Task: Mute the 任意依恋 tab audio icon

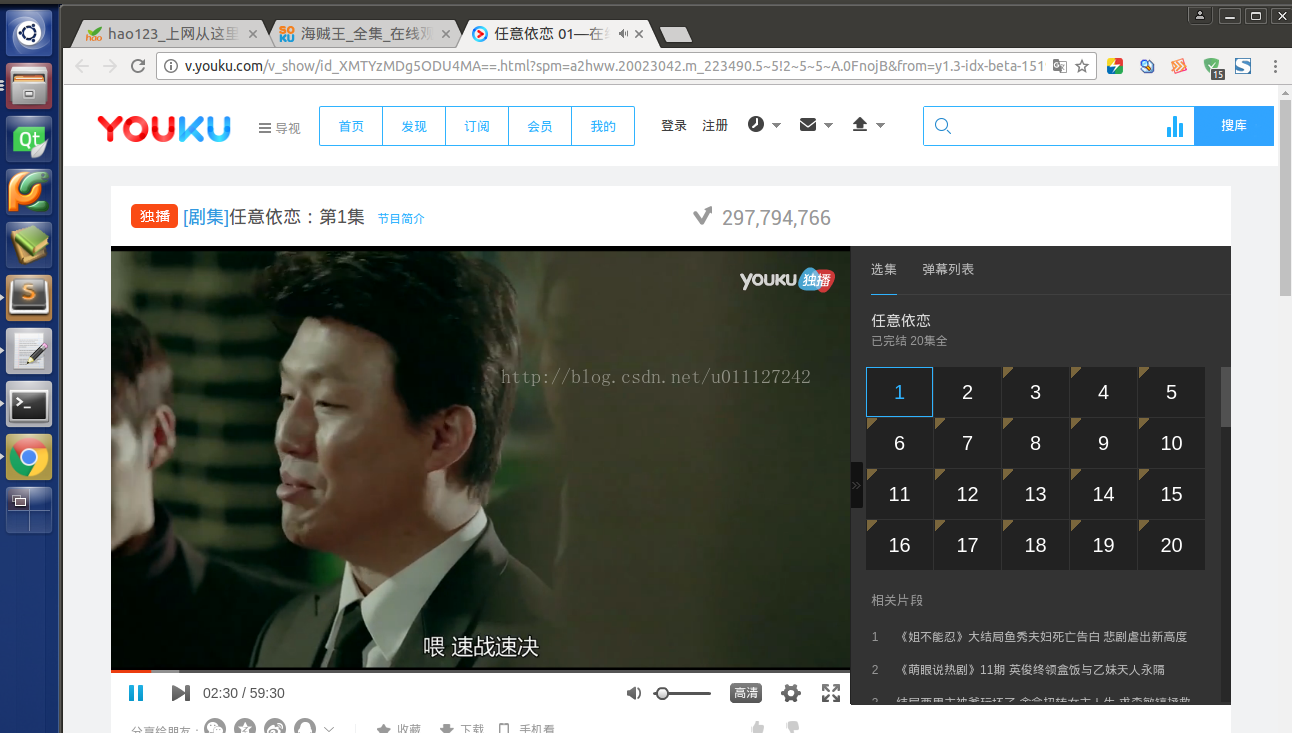Action: click(x=623, y=33)
